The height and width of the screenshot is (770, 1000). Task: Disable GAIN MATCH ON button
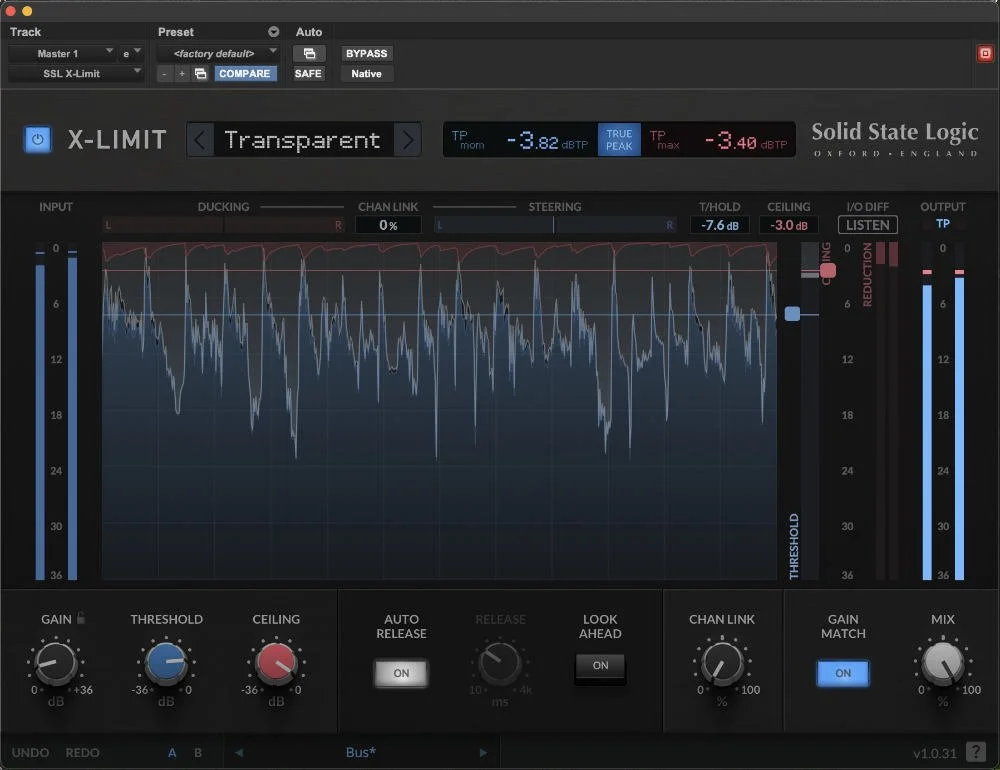coord(843,673)
